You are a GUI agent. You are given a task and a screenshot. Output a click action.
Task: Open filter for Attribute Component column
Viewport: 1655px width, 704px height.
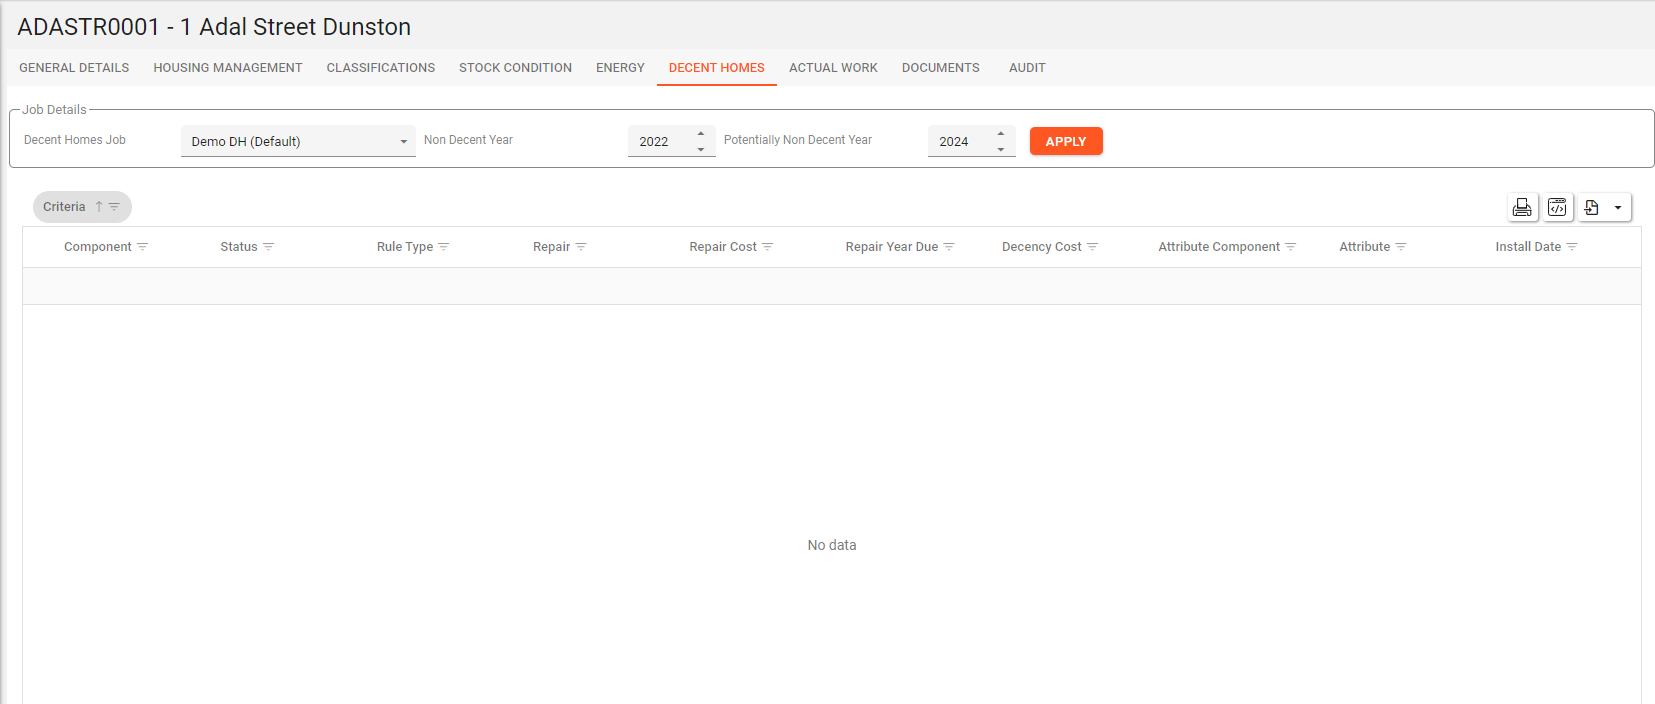pyautogui.click(x=1291, y=247)
